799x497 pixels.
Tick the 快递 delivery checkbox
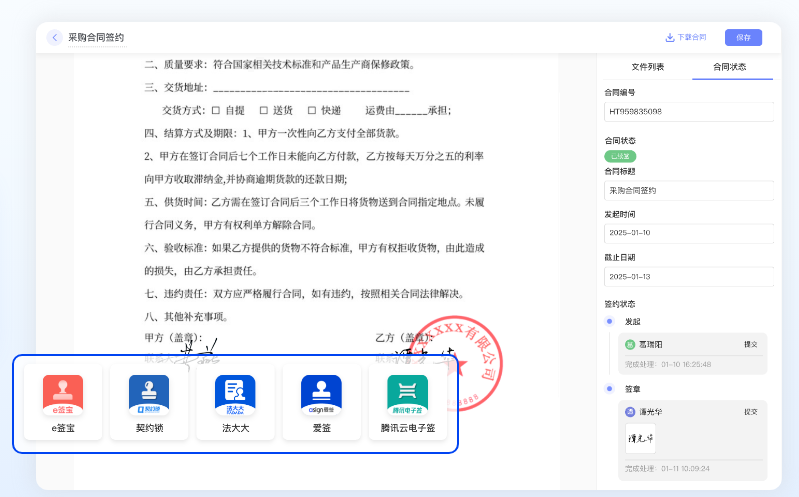tap(311, 110)
